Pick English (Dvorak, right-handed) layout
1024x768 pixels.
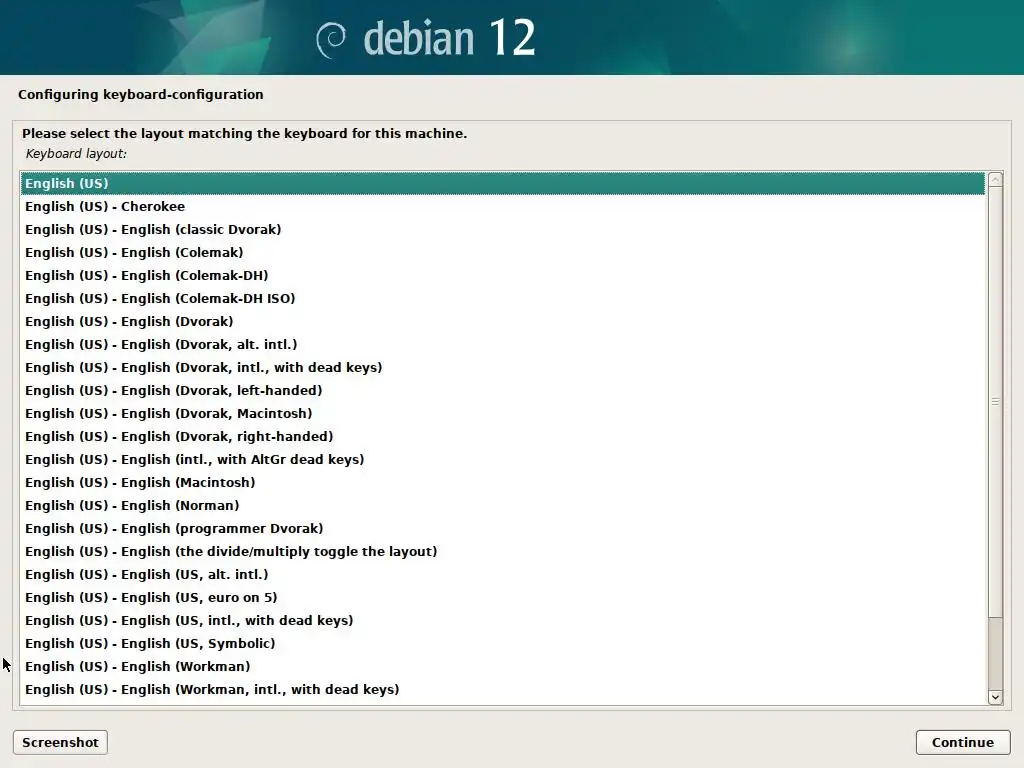tap(502, 436)
